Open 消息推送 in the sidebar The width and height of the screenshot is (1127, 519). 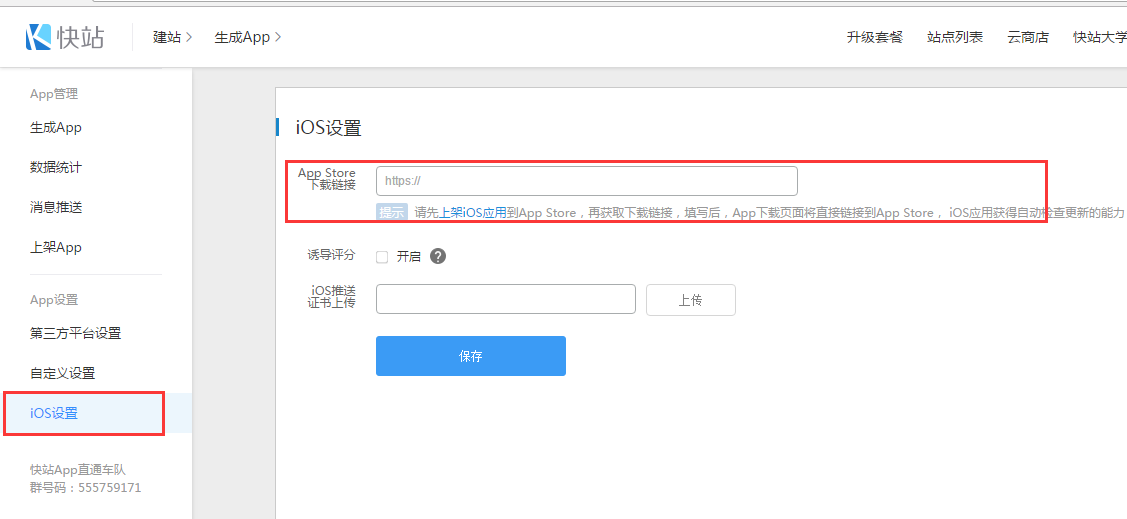(x=56, y=207)
